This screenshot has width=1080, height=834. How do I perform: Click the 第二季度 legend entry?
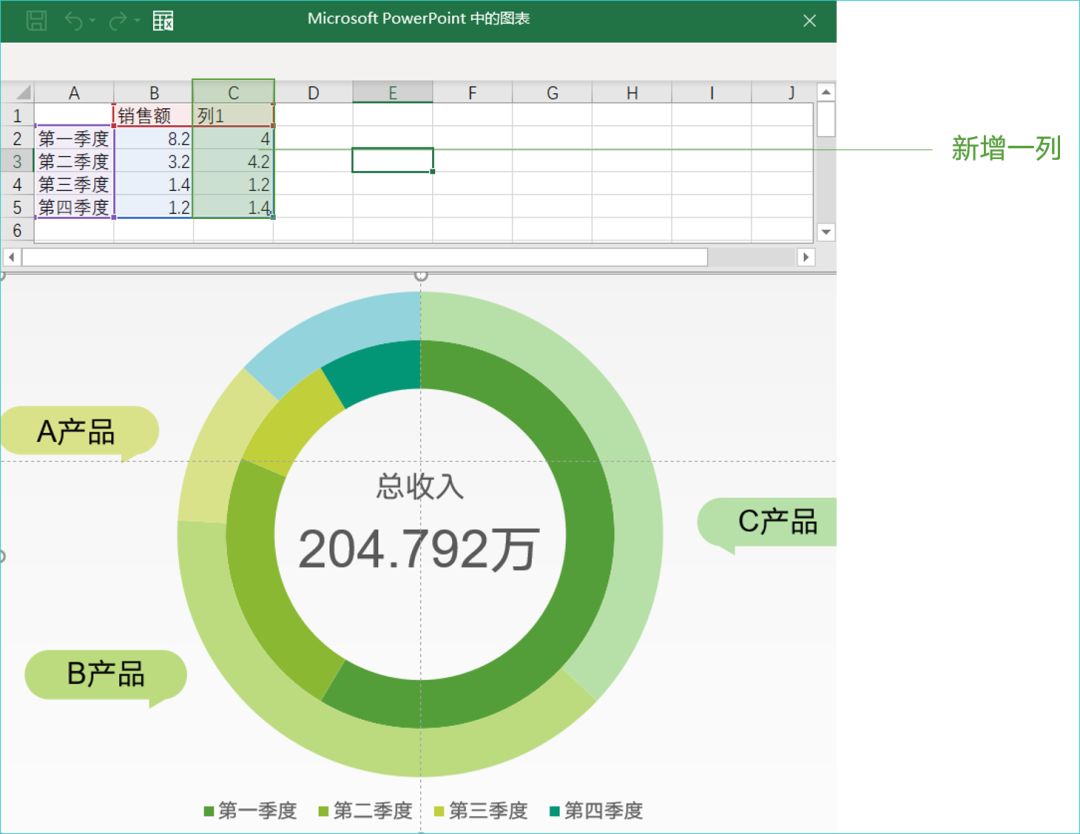pyautogui.click(x=365, y=811)
